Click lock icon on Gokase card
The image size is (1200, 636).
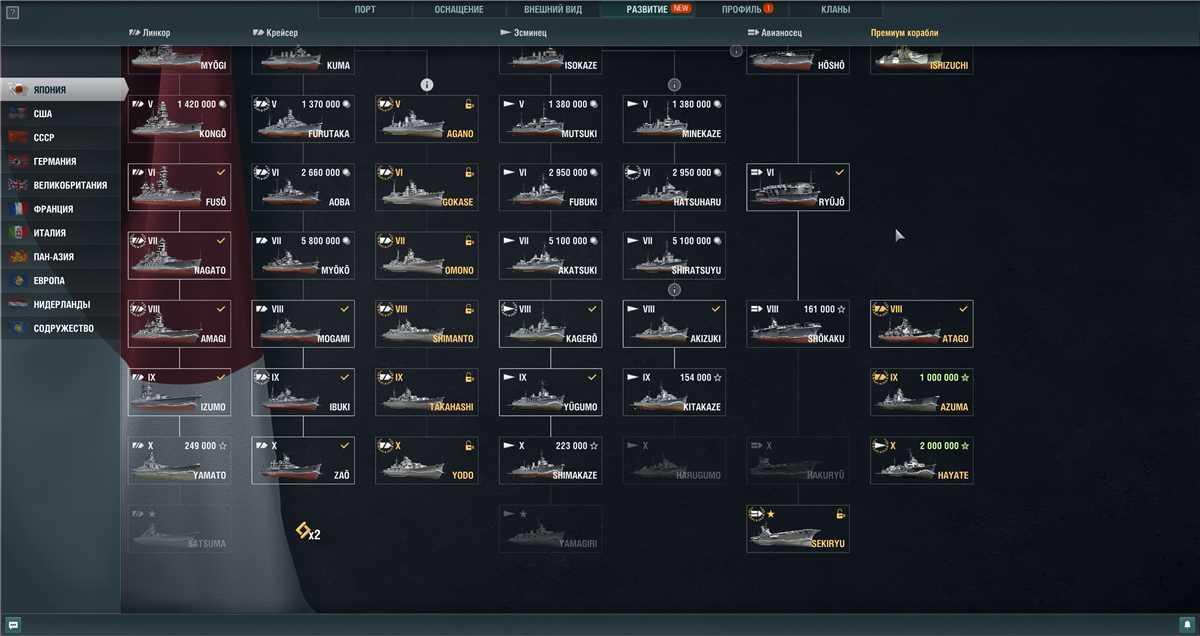(468, 172)
